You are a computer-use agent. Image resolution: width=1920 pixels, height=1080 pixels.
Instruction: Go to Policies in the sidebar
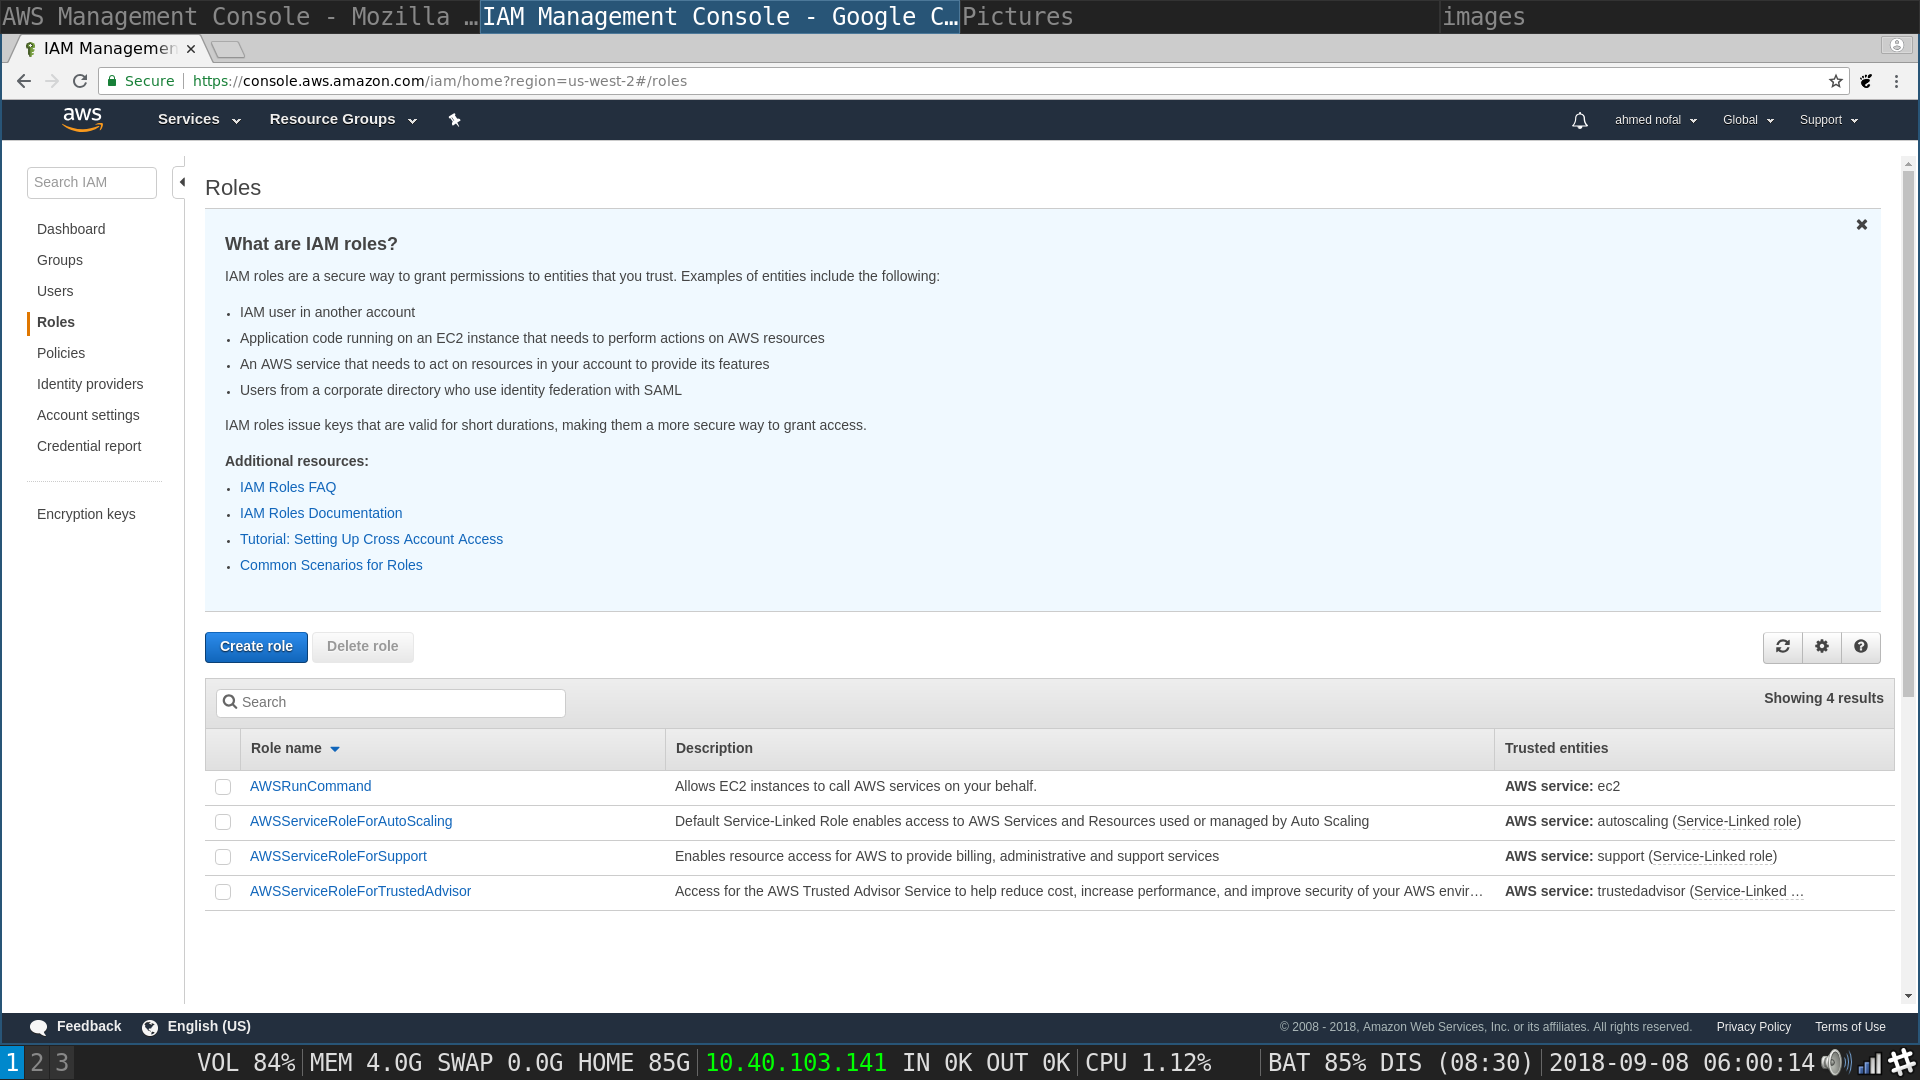(61, 353)
